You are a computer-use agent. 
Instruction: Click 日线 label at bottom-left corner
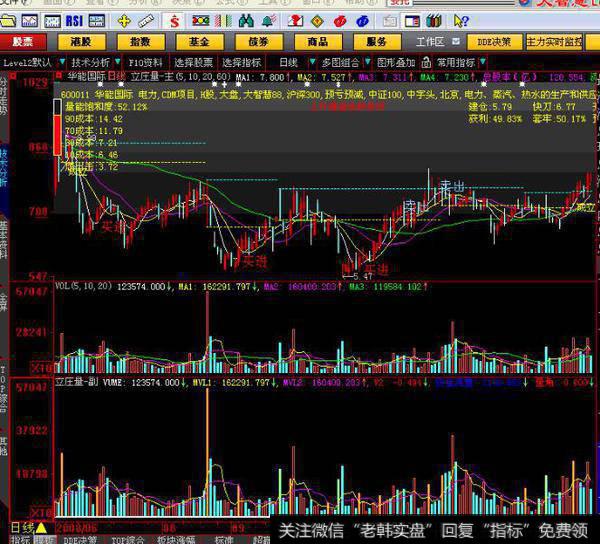tap(21, 527)
